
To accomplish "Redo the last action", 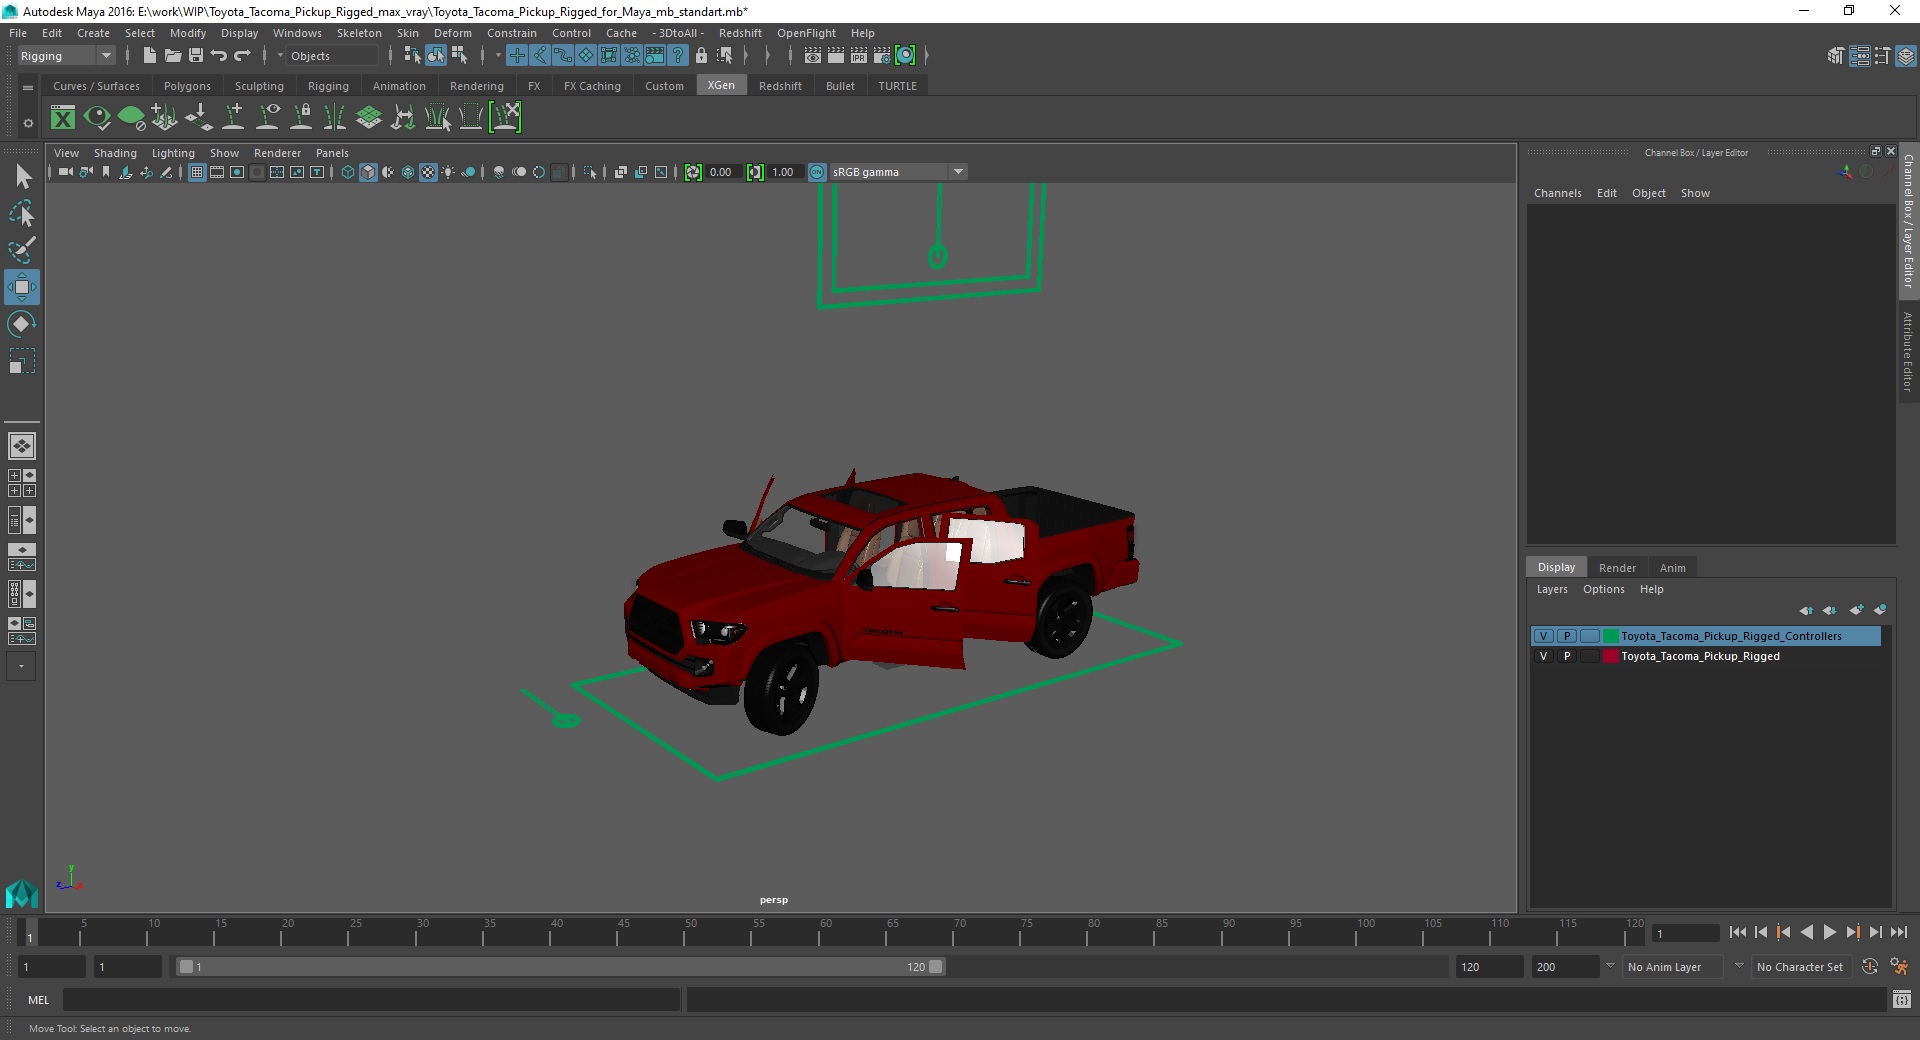I will click(242, 56).
